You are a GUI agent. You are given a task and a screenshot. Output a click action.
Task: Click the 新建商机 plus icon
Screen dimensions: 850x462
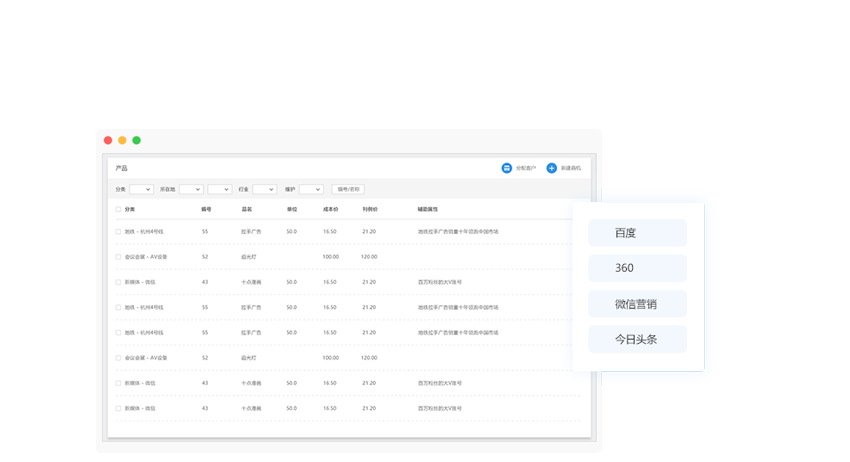pyautogui.click(x=551, y=168)
